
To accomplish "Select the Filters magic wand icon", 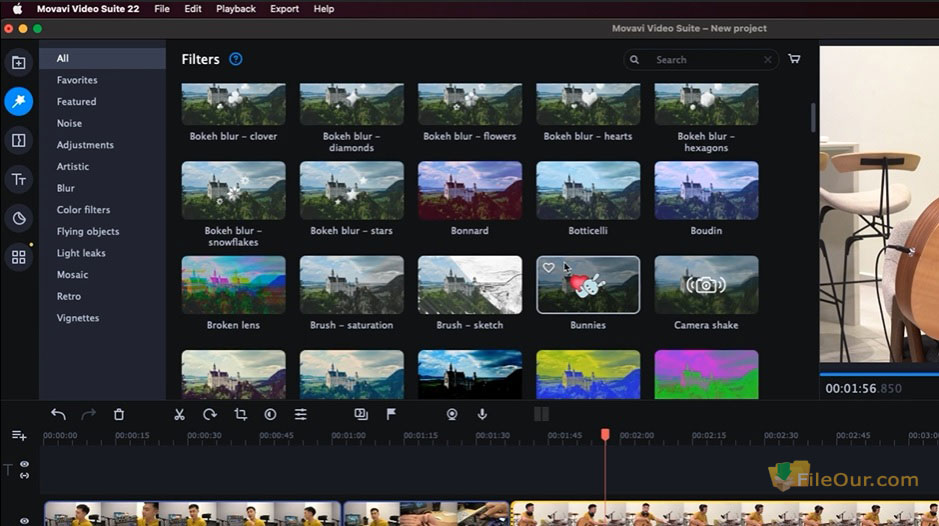I will pyautogui.click(x=19, y=101).
